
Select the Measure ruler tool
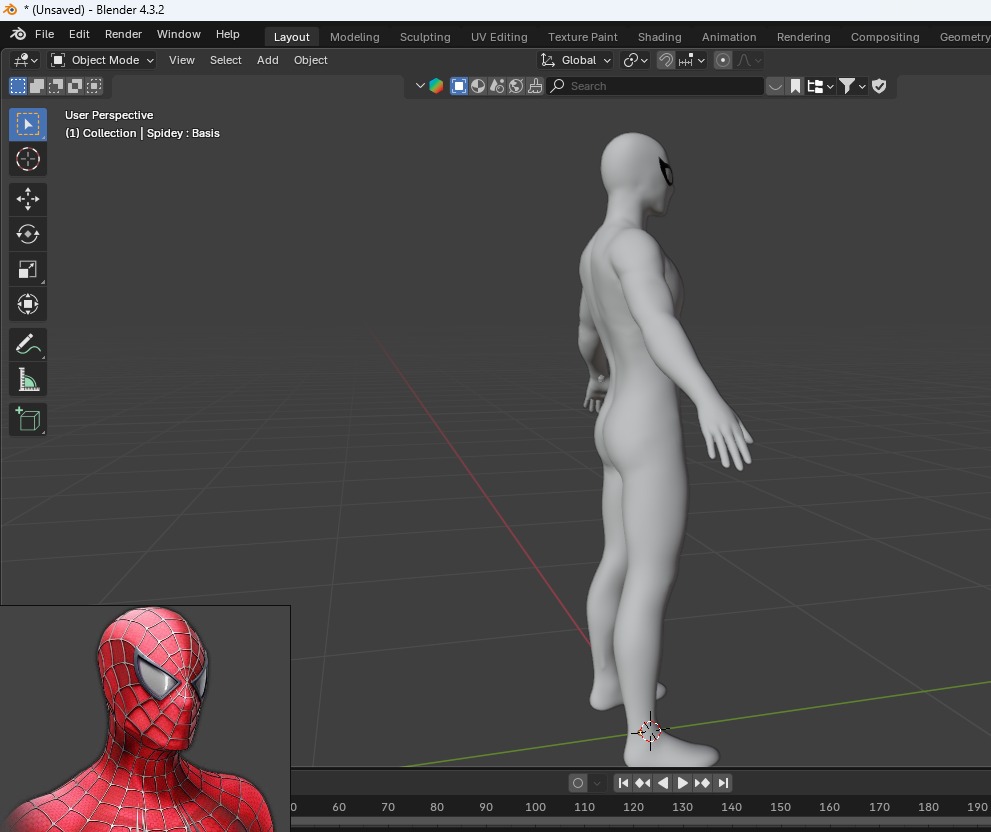(x=27, y=379)
